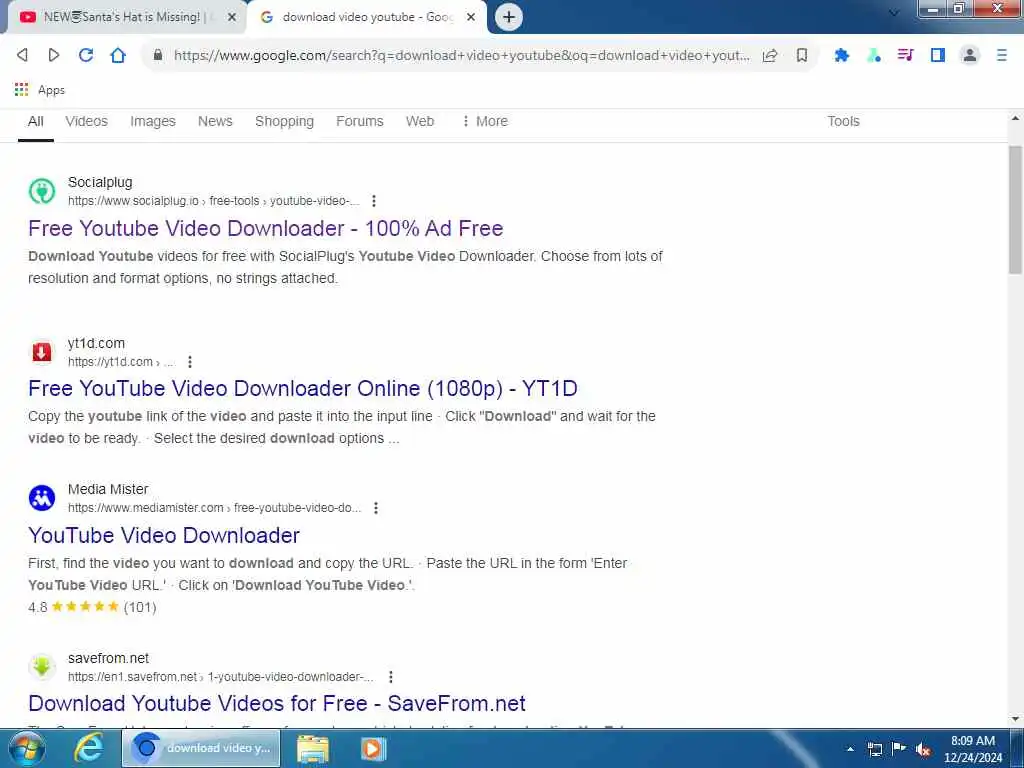Click the yt1d.com red download favicon

42,352
